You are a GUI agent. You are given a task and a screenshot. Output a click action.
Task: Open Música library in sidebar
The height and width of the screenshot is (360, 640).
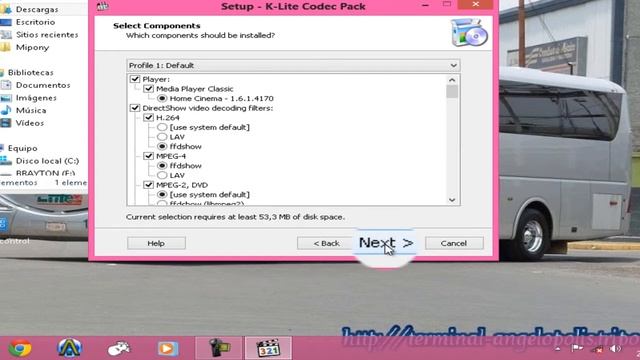pos(31,110)
